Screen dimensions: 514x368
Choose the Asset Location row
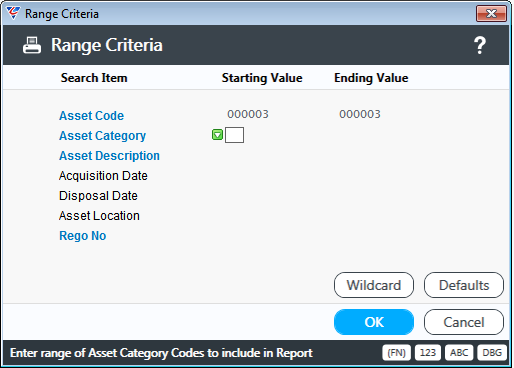click(99, 216)
